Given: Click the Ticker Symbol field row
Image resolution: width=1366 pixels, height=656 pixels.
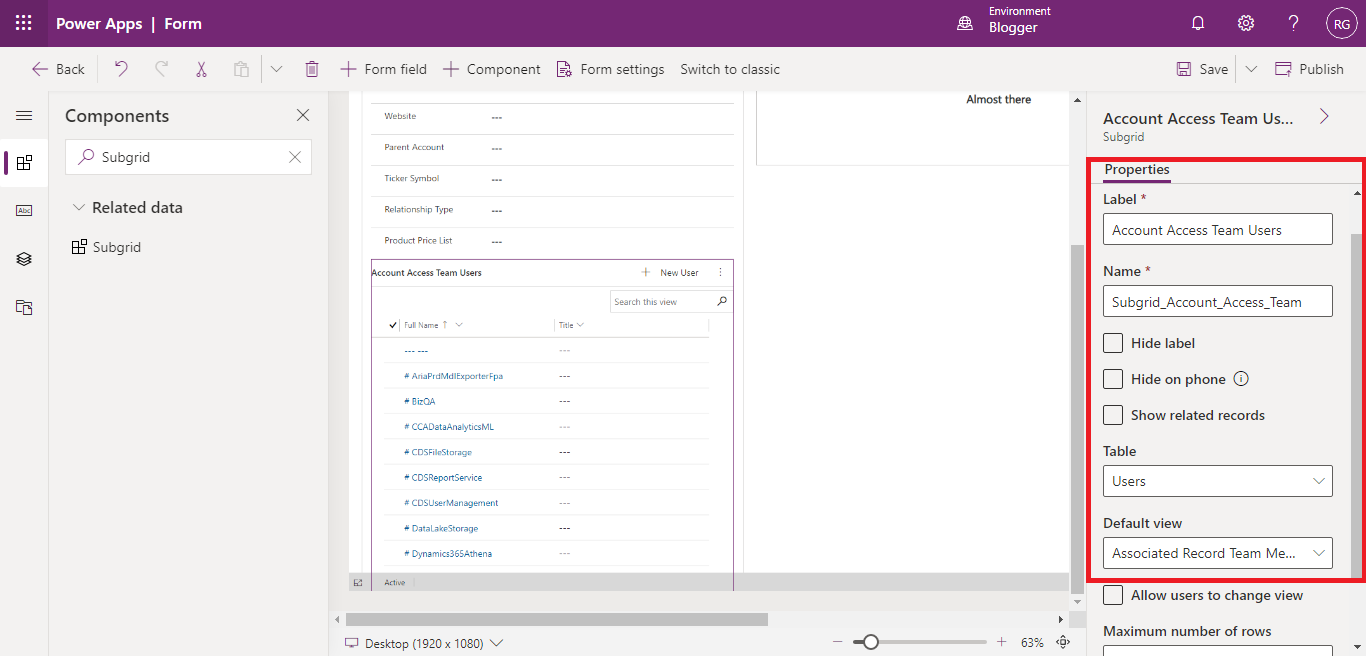Looking at the screenshot, I should (552, 179).
